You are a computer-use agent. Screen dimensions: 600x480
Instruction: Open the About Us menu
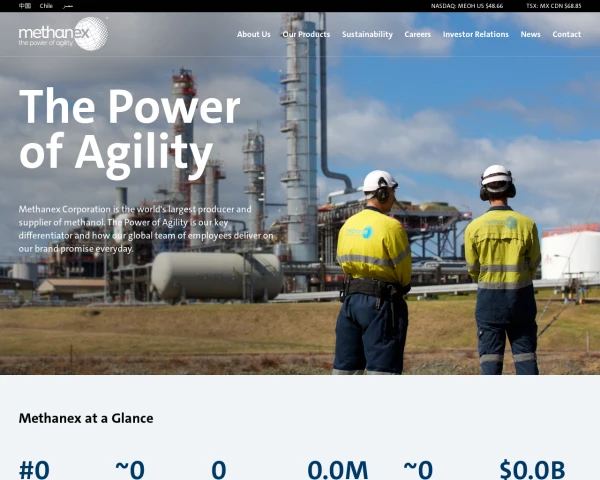(x=253, y=34)
